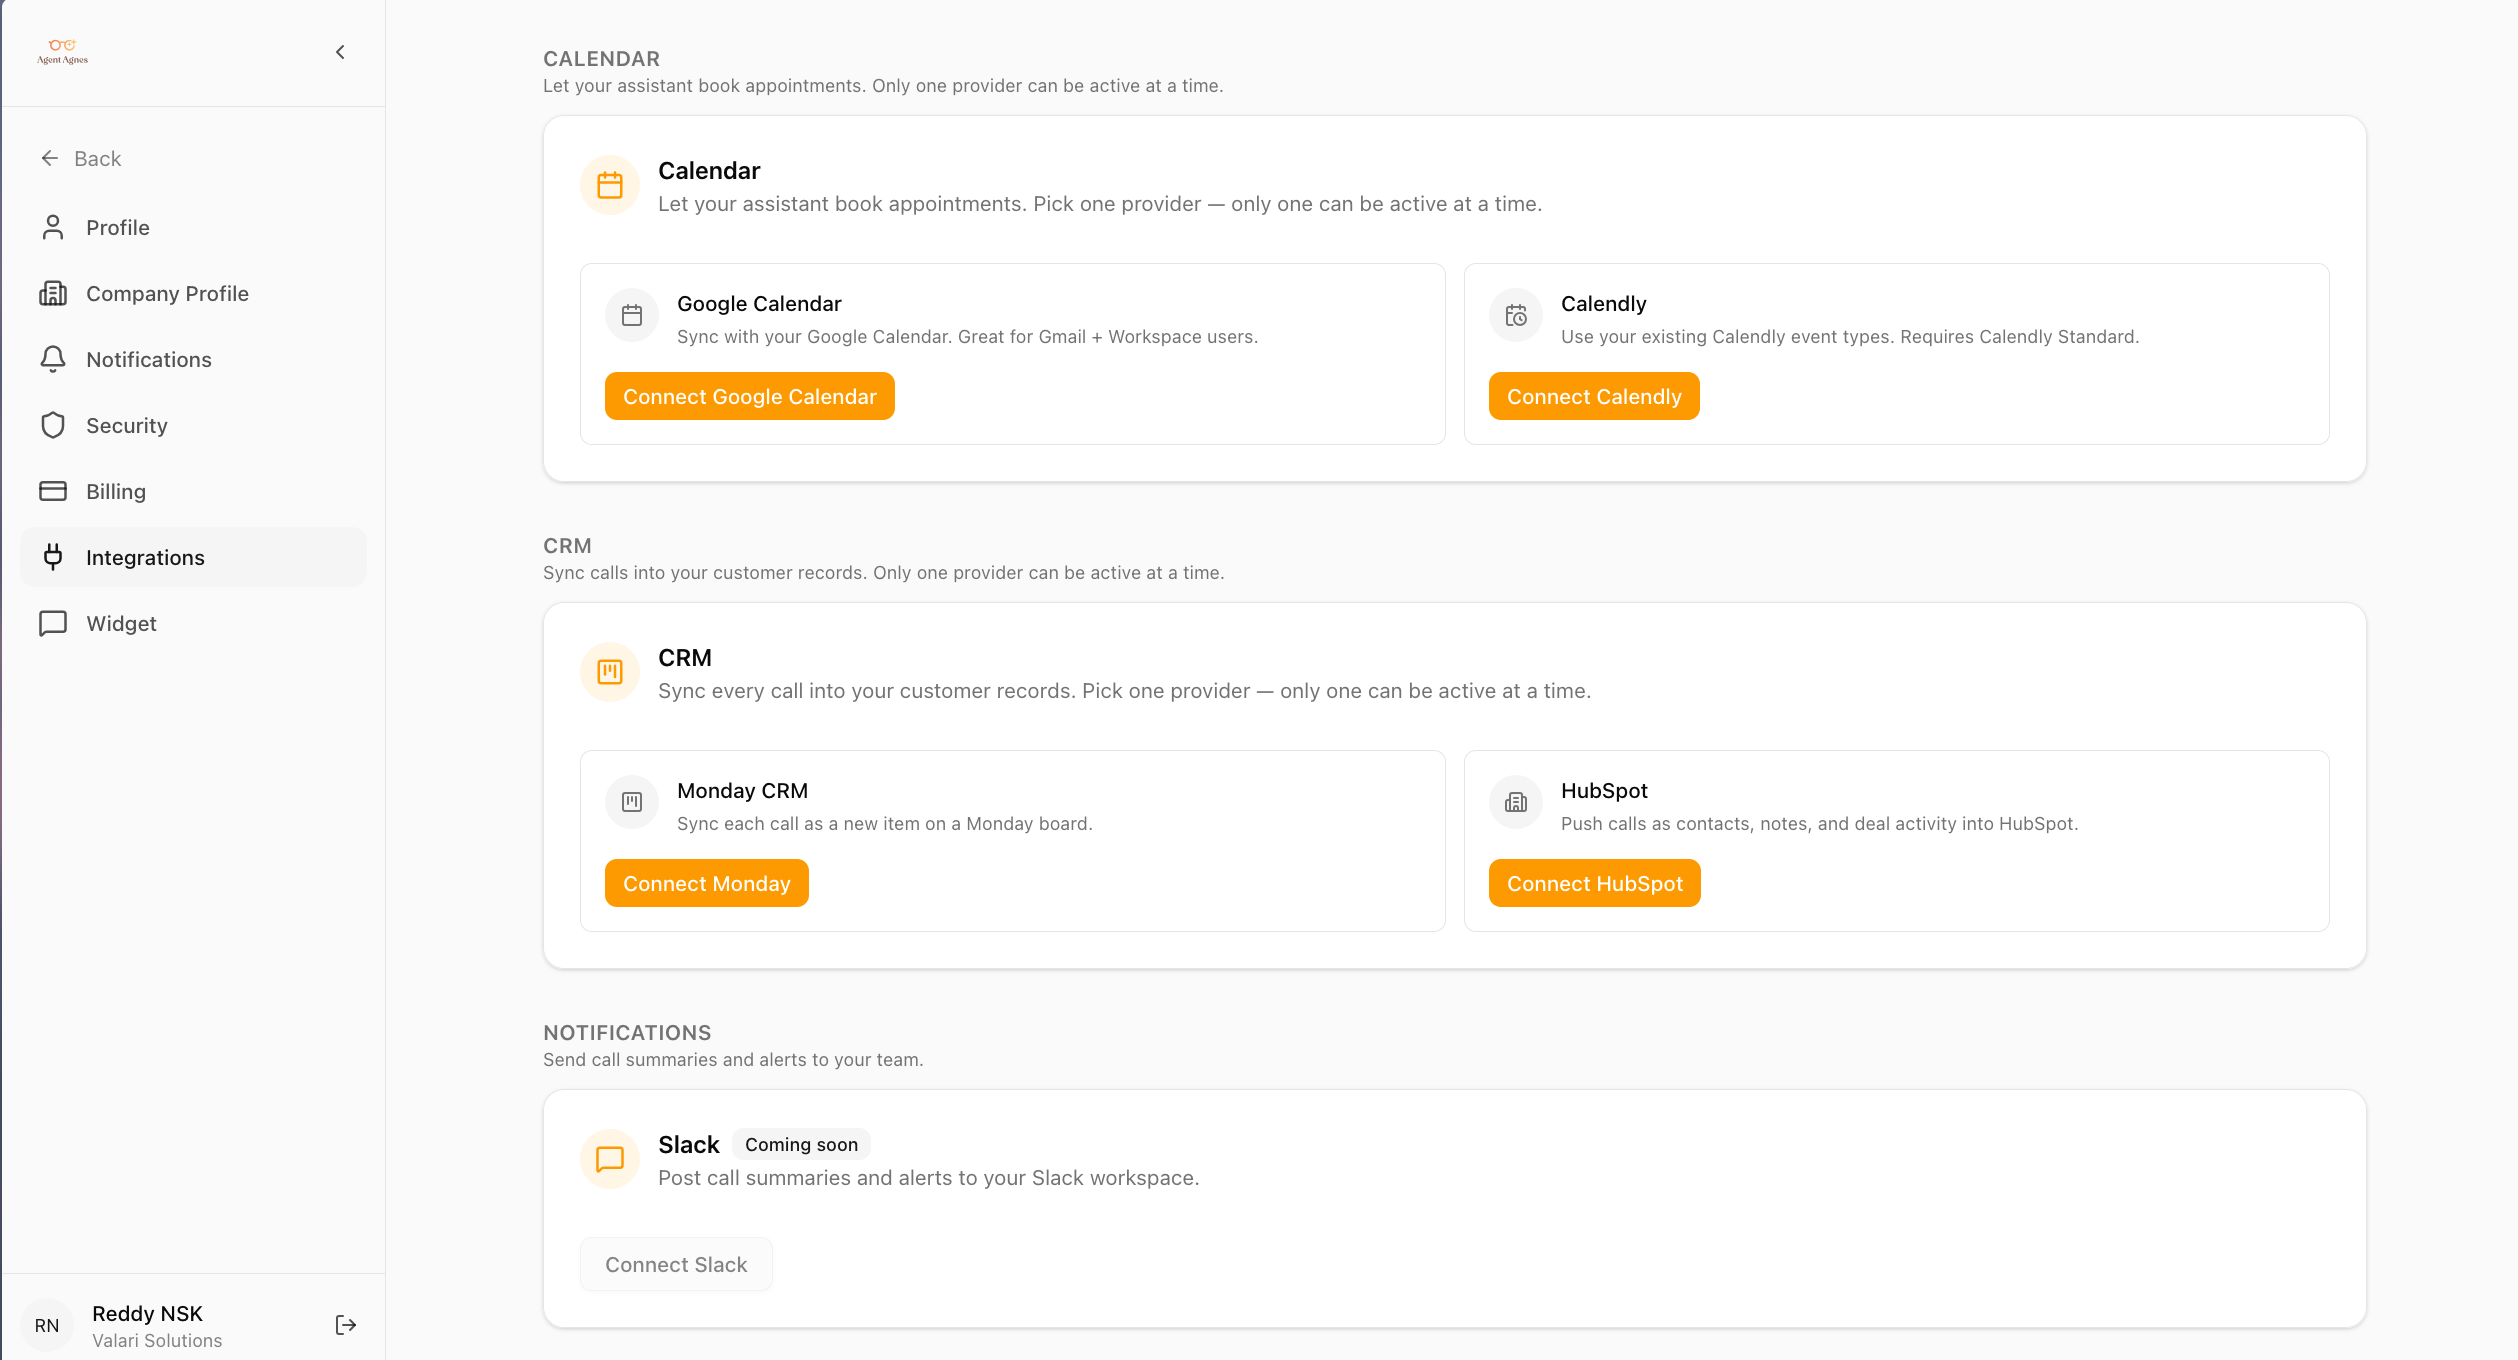
Task: Click the Google Calendar provider icon
Action: pos(632,316)
